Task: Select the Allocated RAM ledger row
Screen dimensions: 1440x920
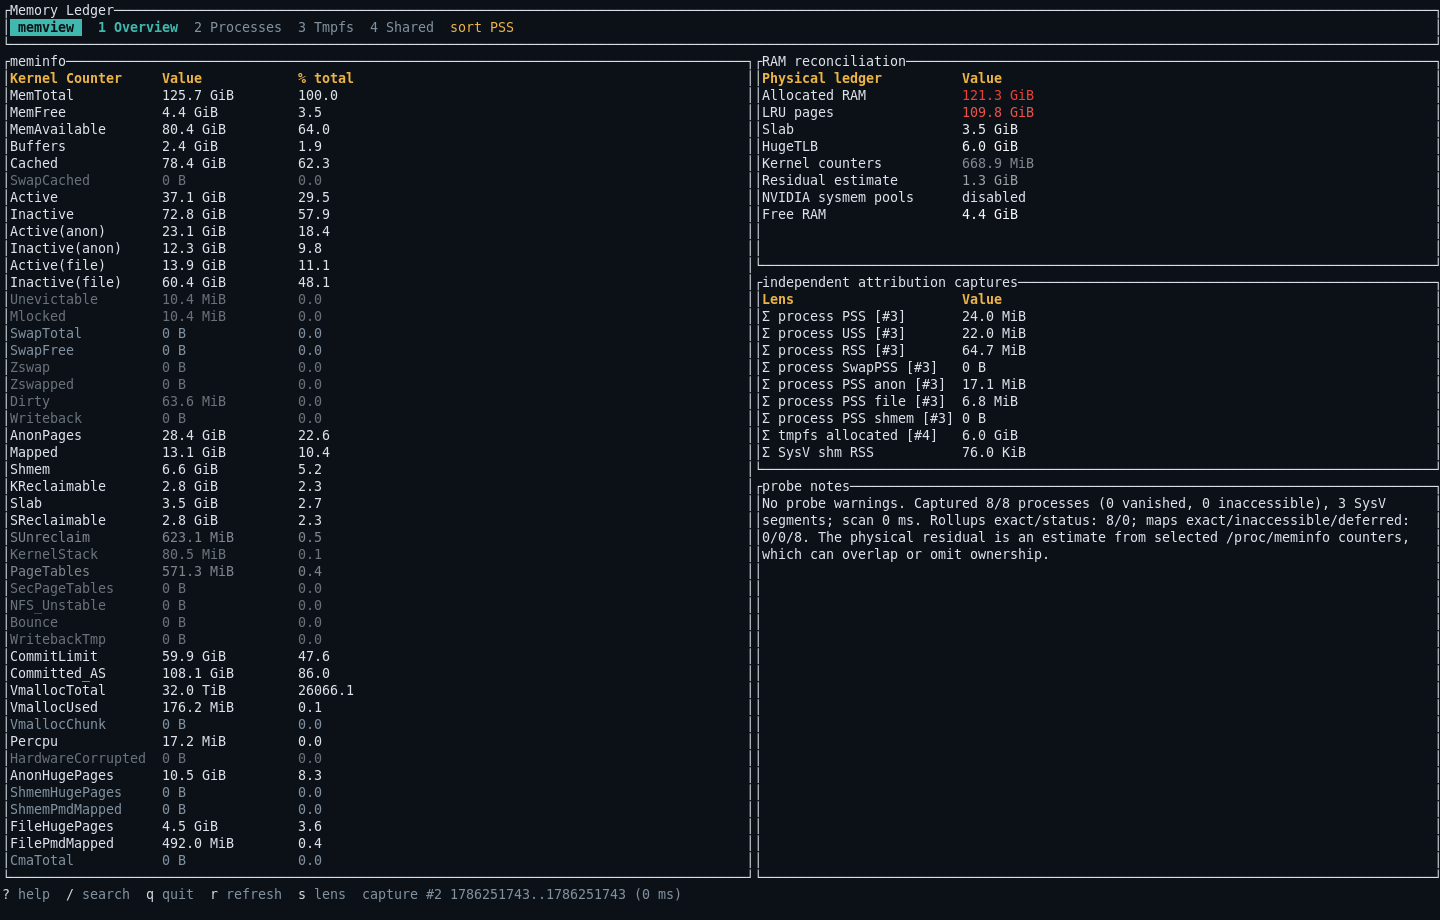Action: [x=1098, y=95]
